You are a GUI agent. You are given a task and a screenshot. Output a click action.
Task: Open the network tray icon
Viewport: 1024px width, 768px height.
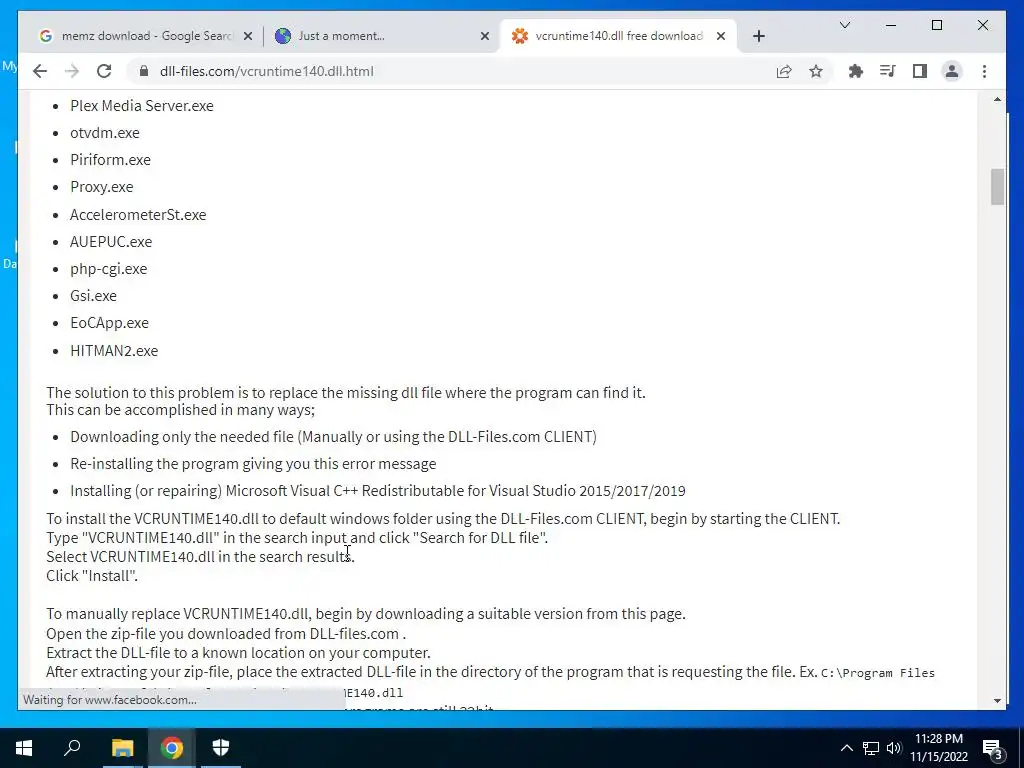tap(871, 748)
